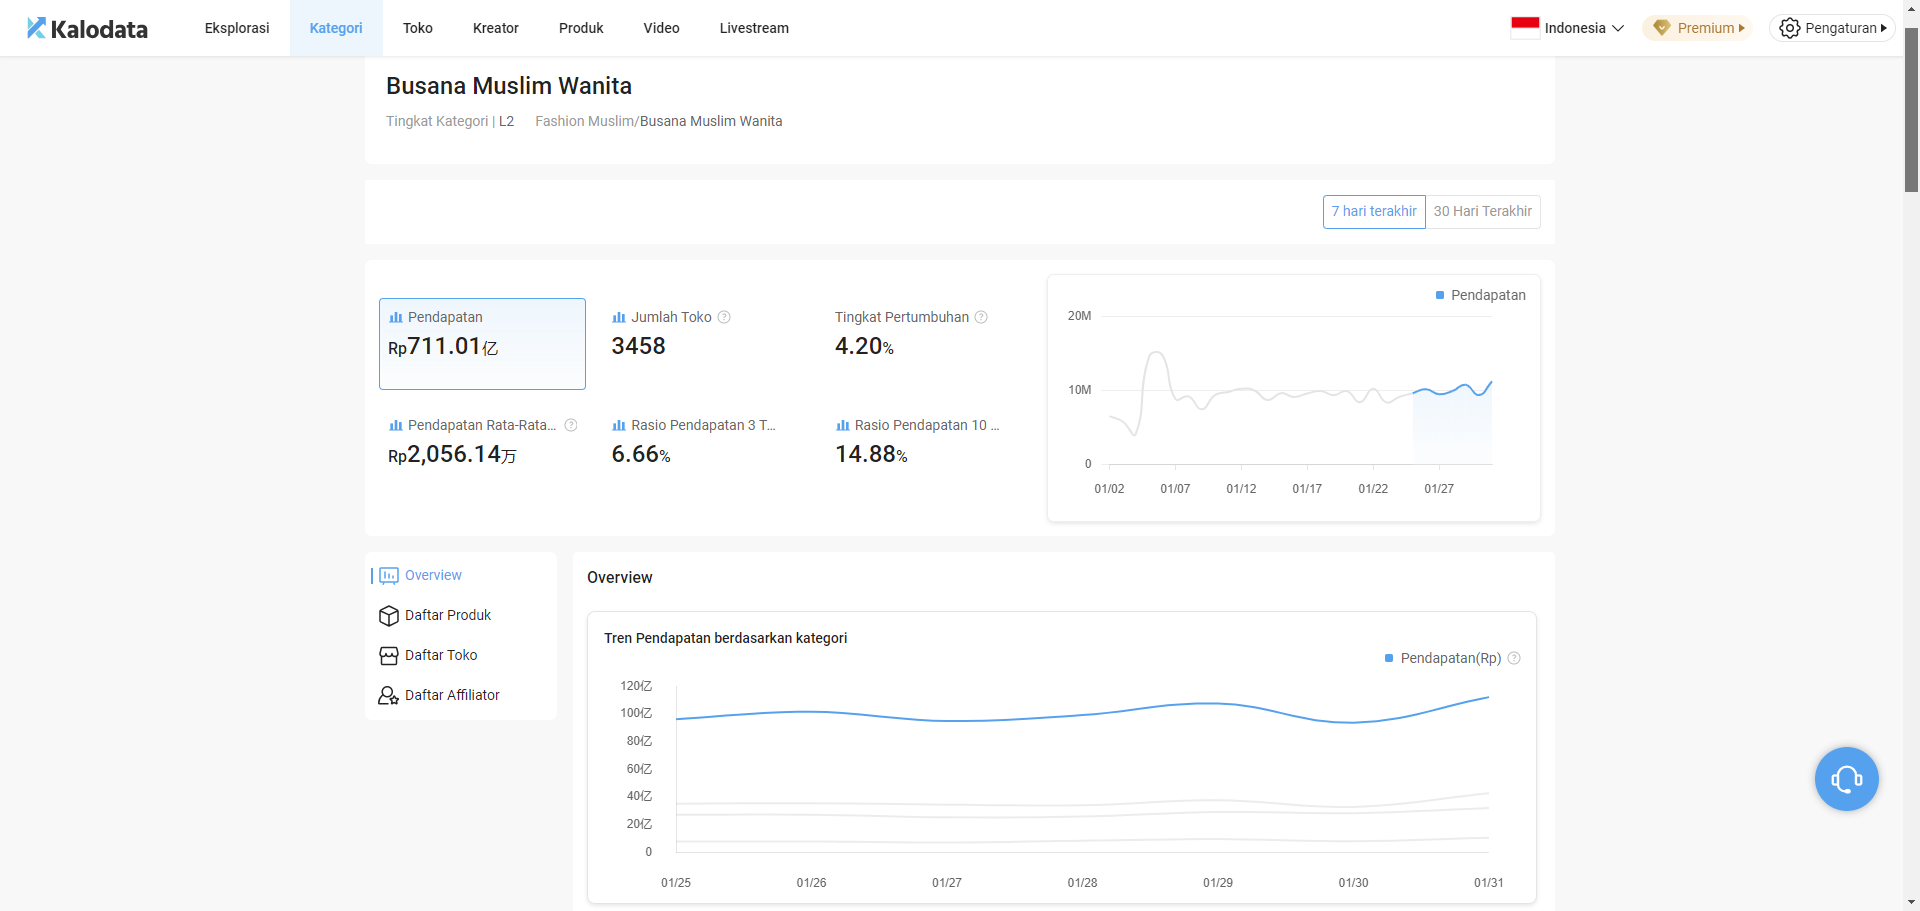Click the help icon beside Tingkat Pertumbuhan
The width and height of the screenshot is (1920, 911).
[981, 317]
